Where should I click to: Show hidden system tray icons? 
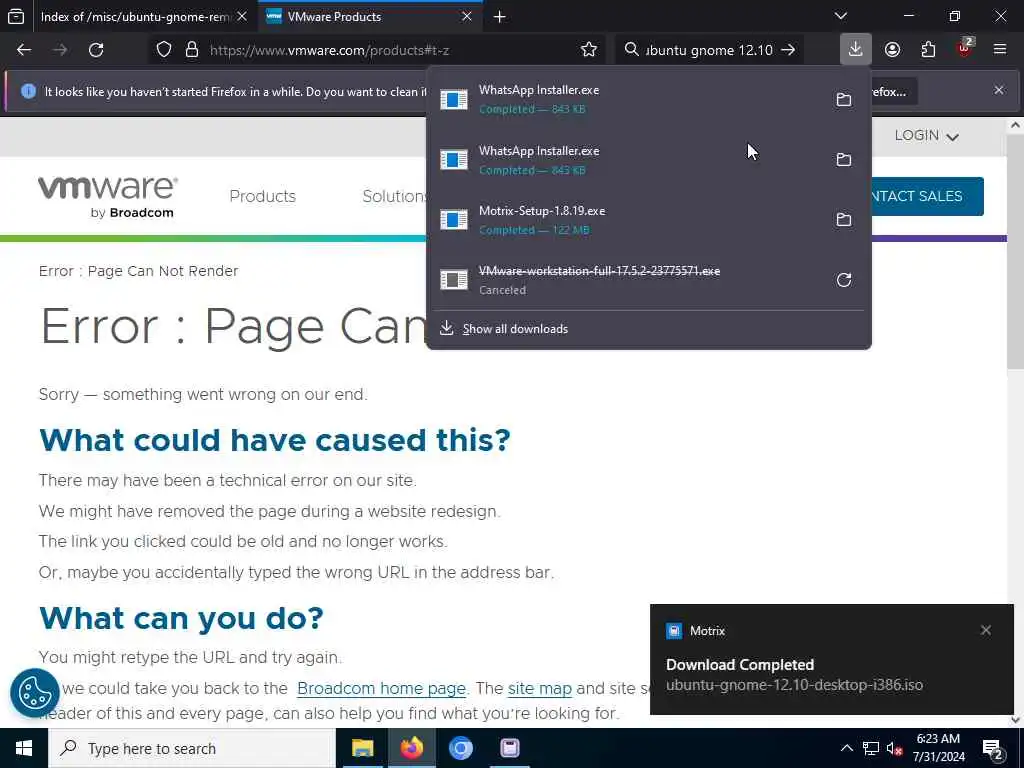(x=846, y=748)
